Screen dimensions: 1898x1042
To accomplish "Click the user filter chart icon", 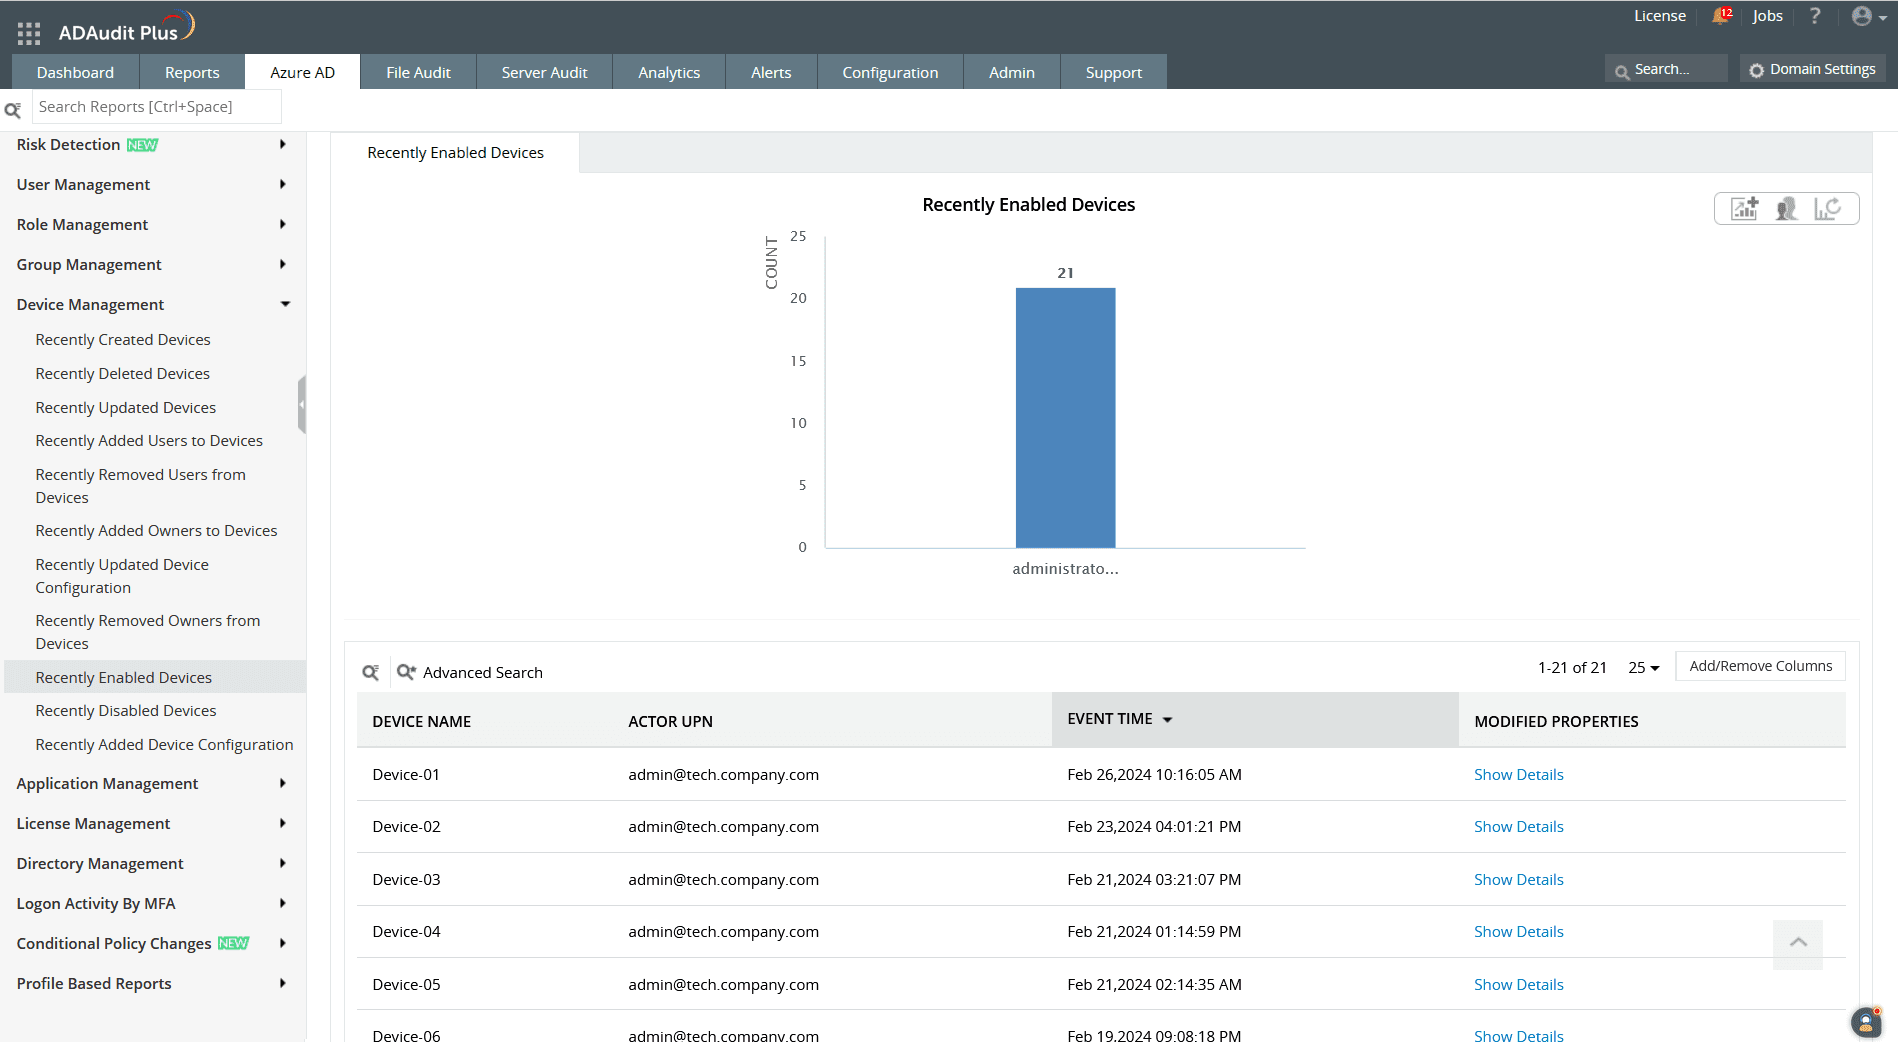I will [x=1786, y=208].
